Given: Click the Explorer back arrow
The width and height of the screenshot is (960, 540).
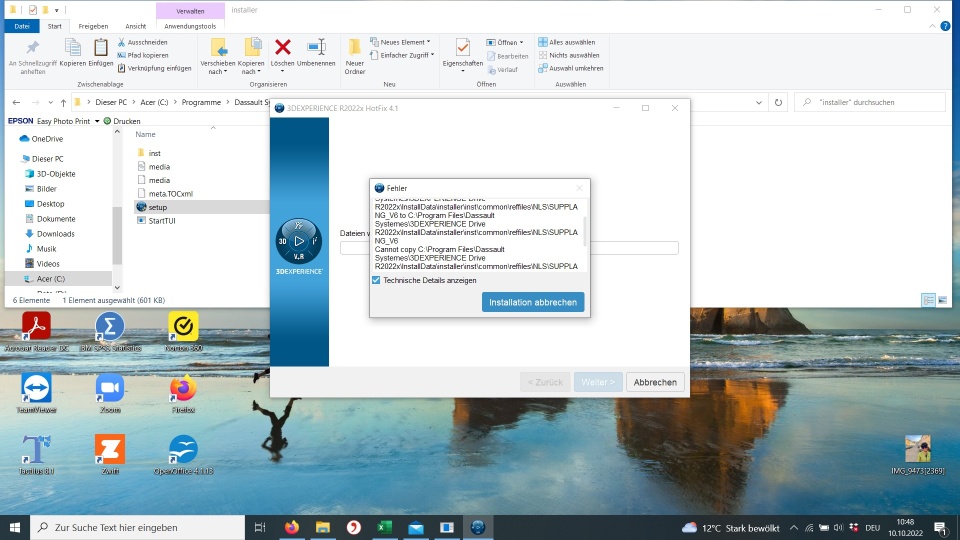Looking at the screenshot, I should tap(17, 102).
